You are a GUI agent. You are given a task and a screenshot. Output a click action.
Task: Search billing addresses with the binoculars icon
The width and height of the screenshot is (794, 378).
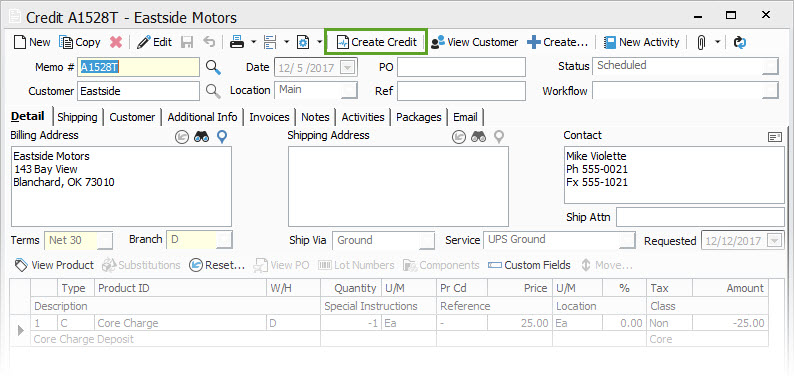(x=202, y=137)
